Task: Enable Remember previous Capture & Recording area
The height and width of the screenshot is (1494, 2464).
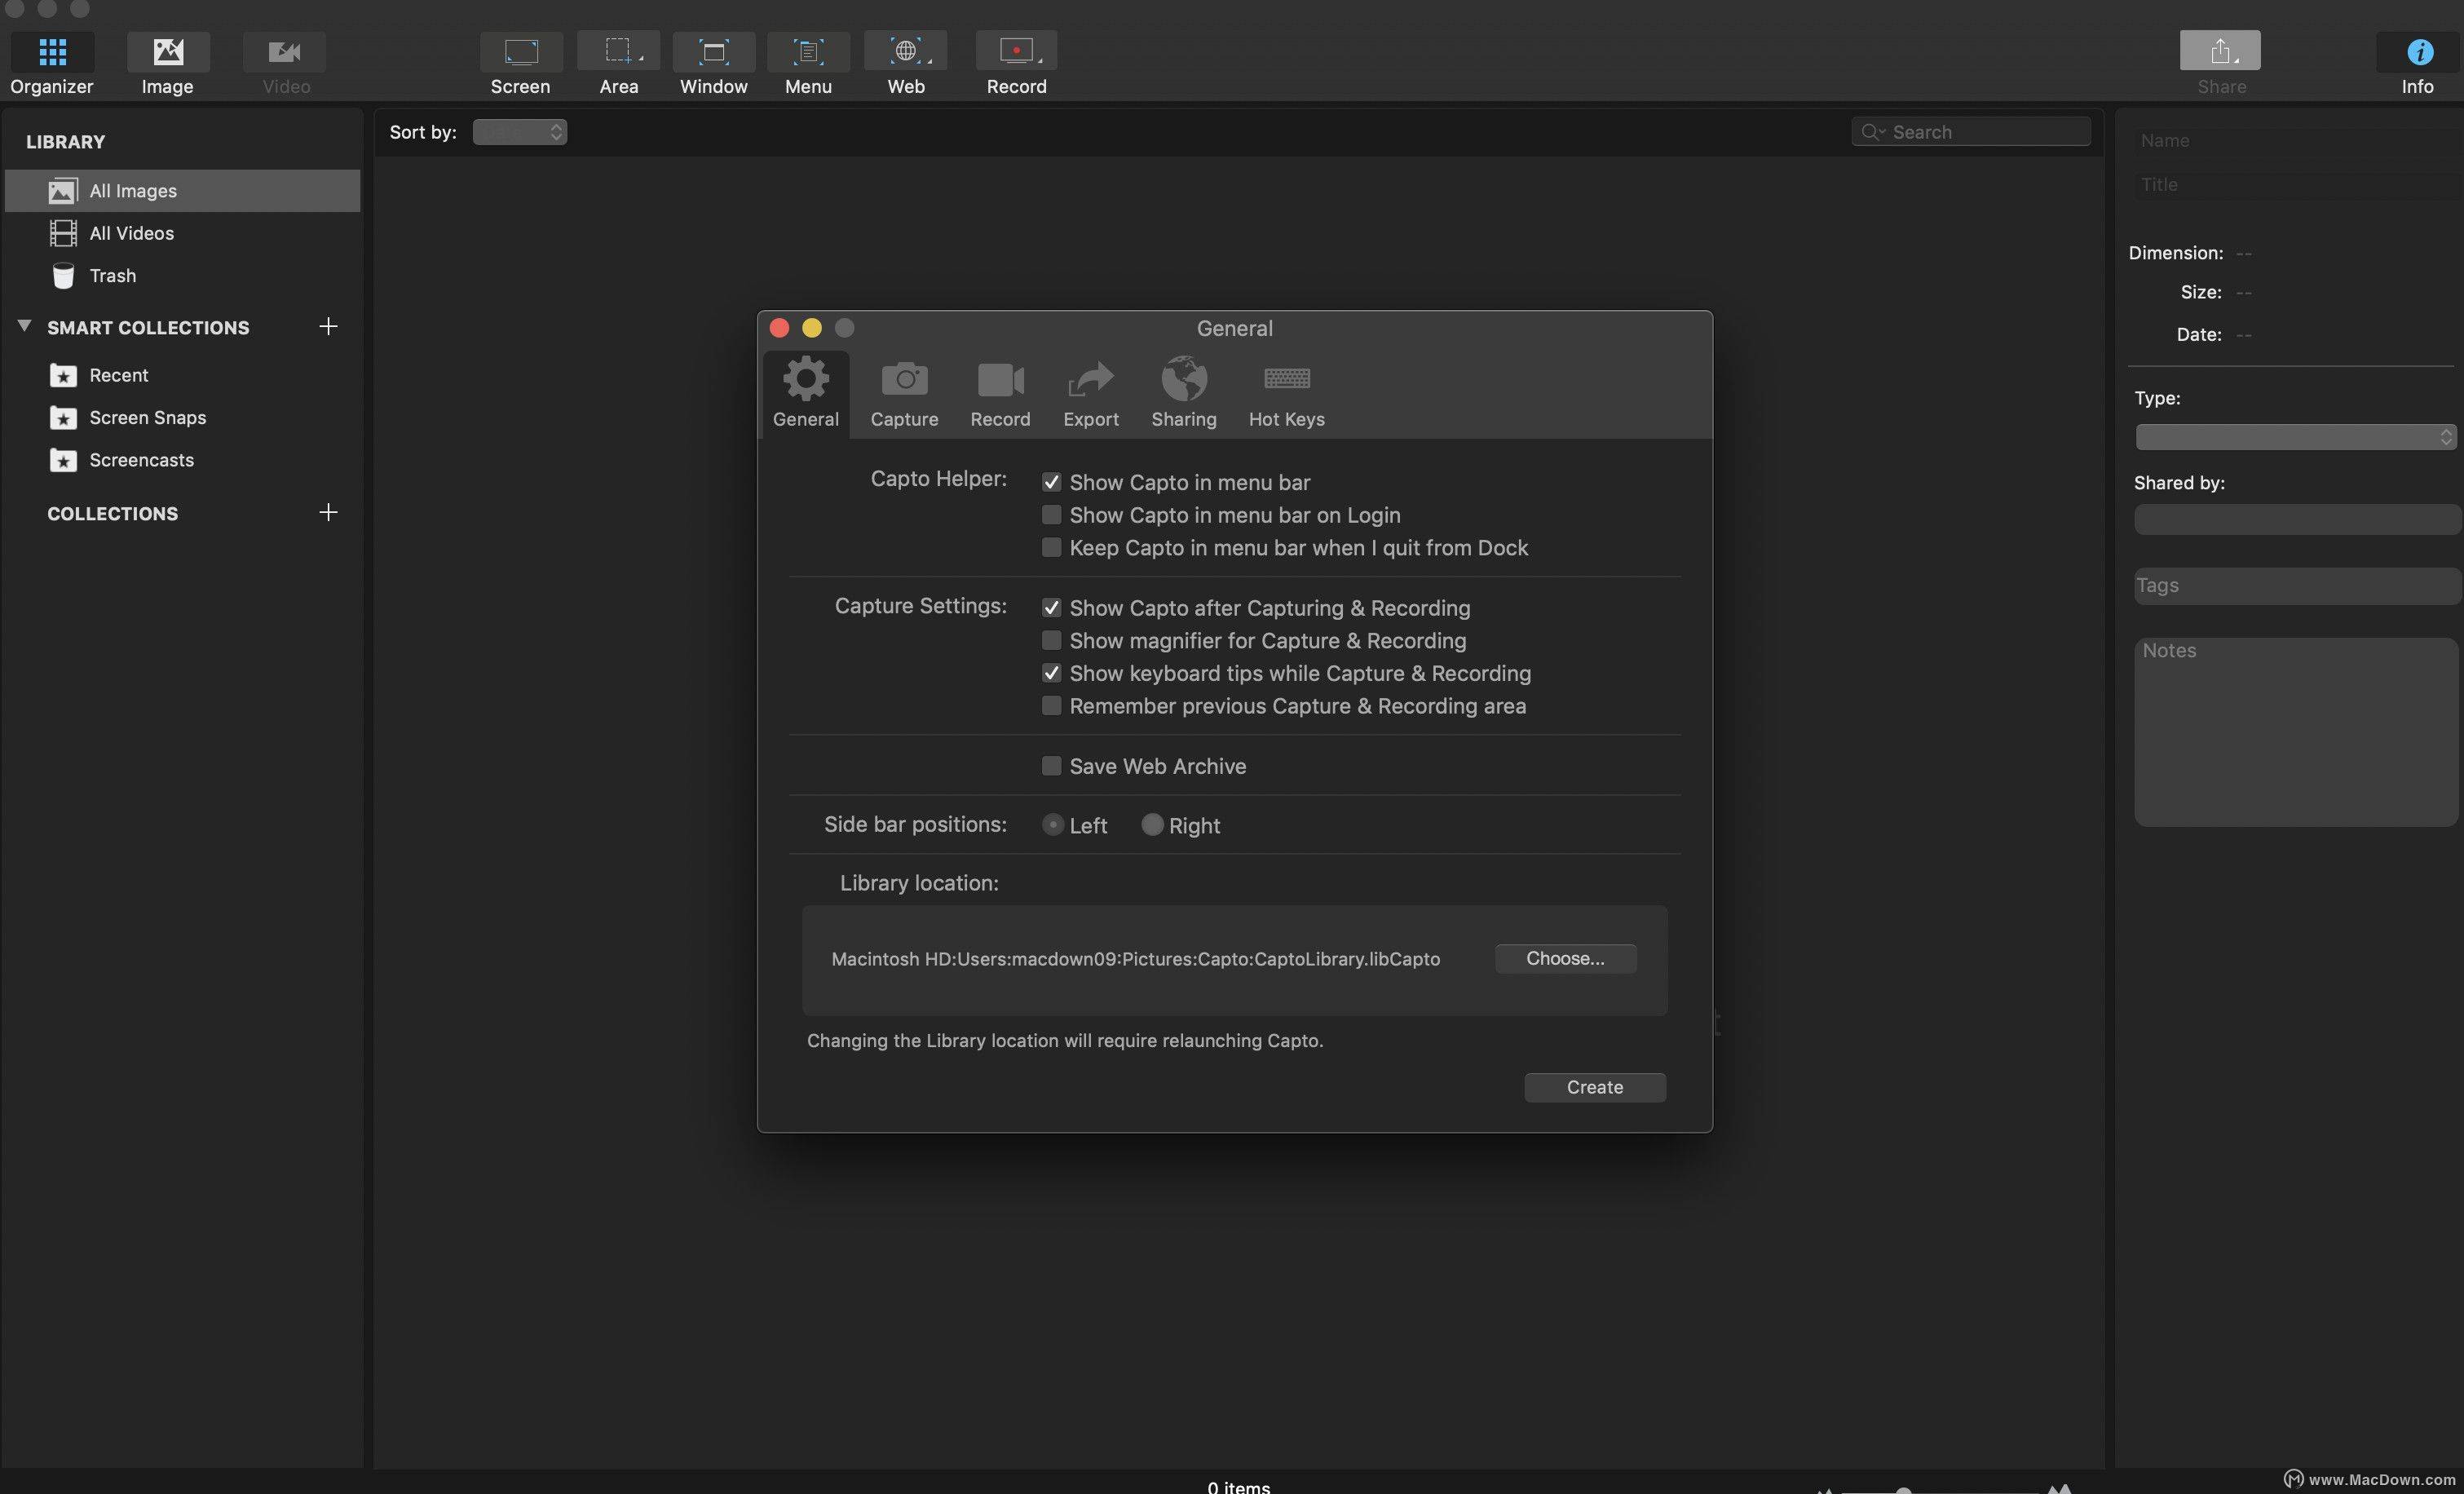Action: tap(1051, 706)
